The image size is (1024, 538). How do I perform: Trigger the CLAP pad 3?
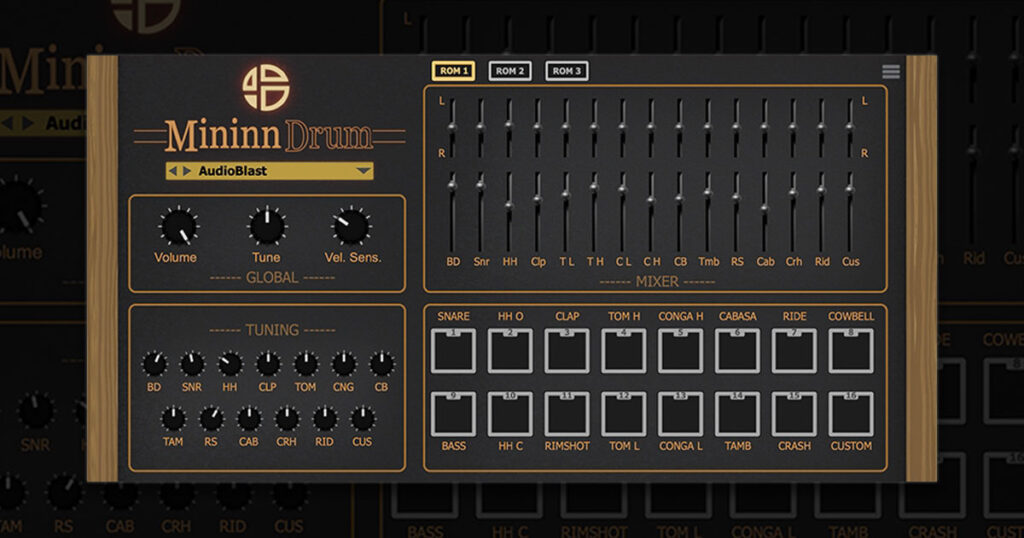coord(567,351)
